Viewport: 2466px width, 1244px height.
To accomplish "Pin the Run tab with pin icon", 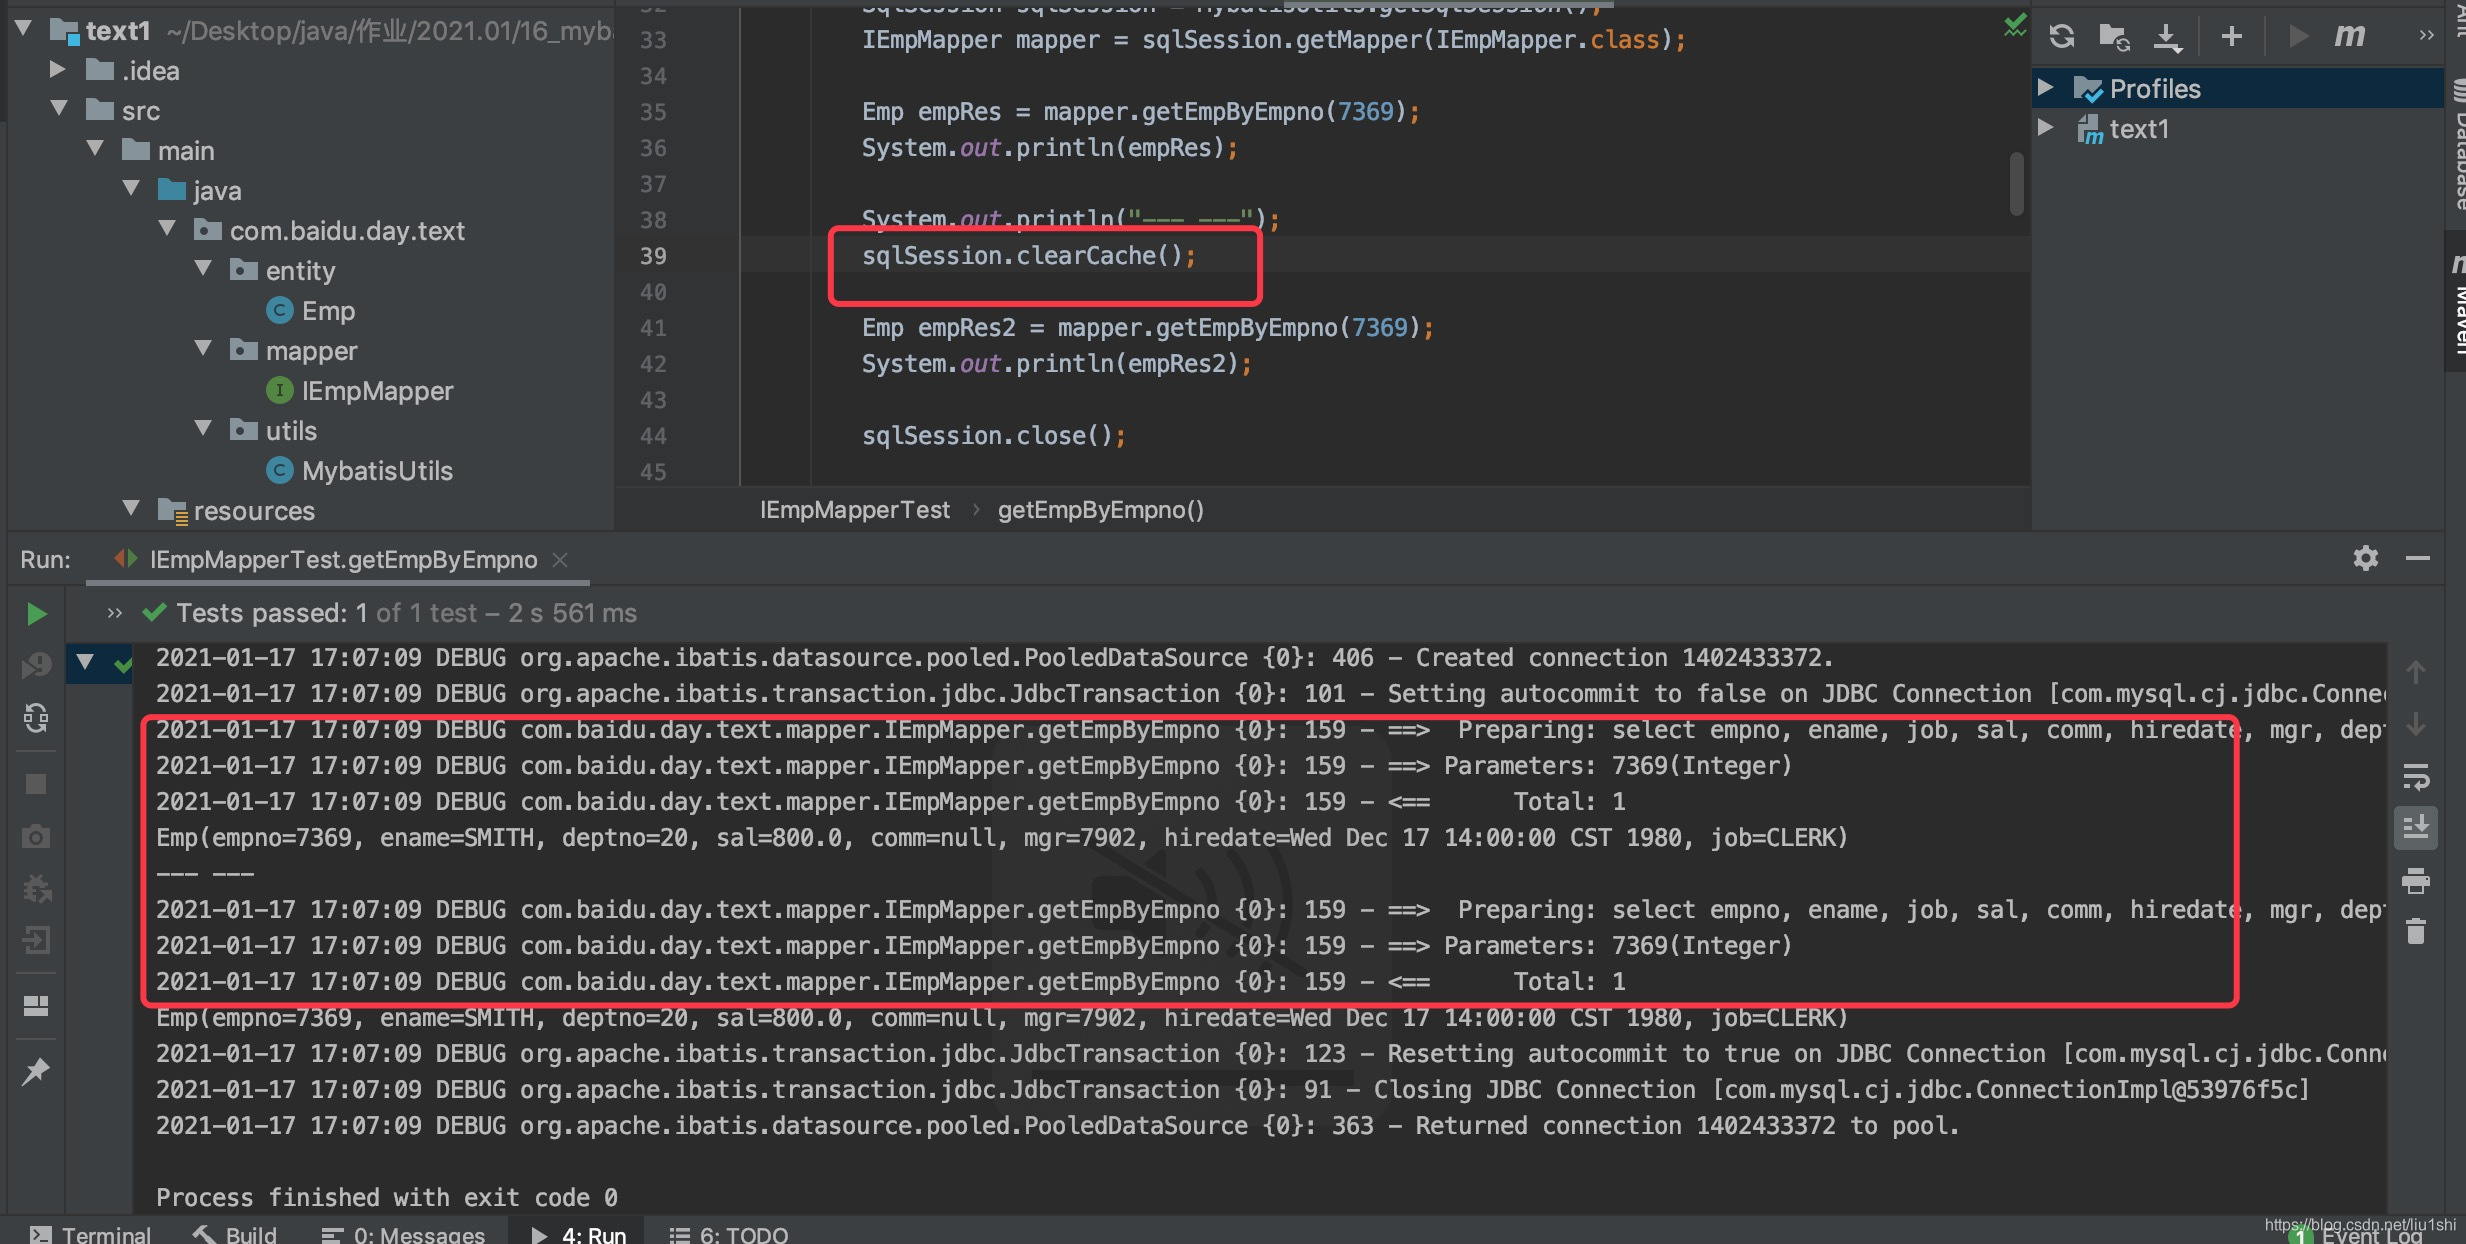I will 36,1071.
